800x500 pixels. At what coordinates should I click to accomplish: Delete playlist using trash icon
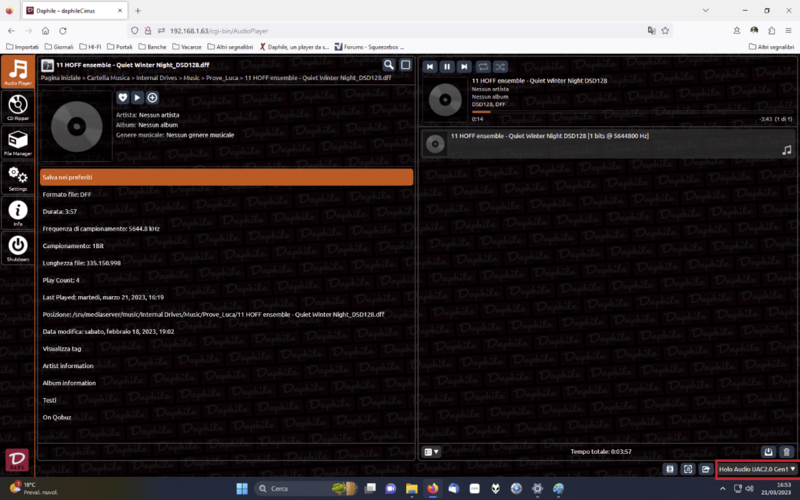pos(786,452)
